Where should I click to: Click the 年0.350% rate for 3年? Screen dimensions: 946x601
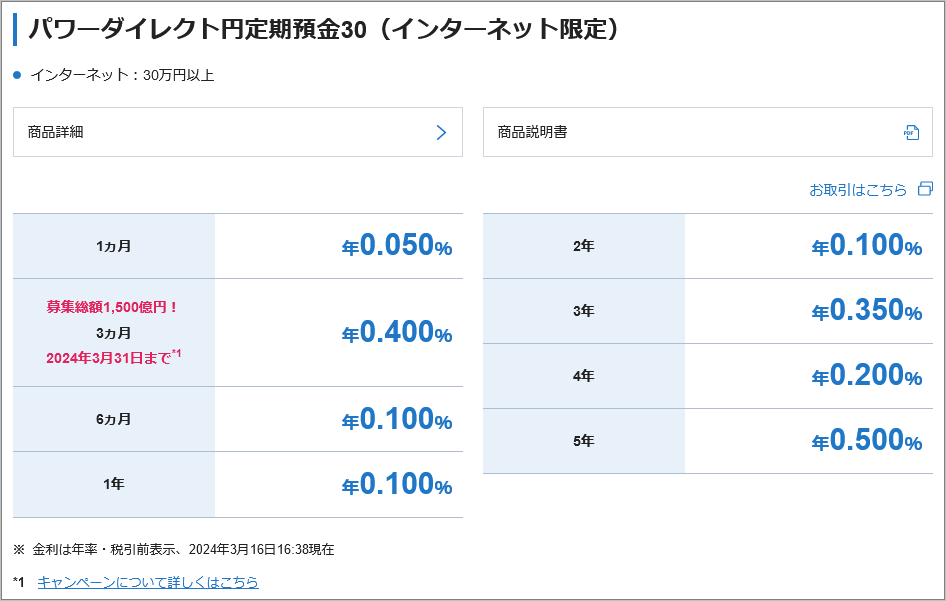click(867, 311)
